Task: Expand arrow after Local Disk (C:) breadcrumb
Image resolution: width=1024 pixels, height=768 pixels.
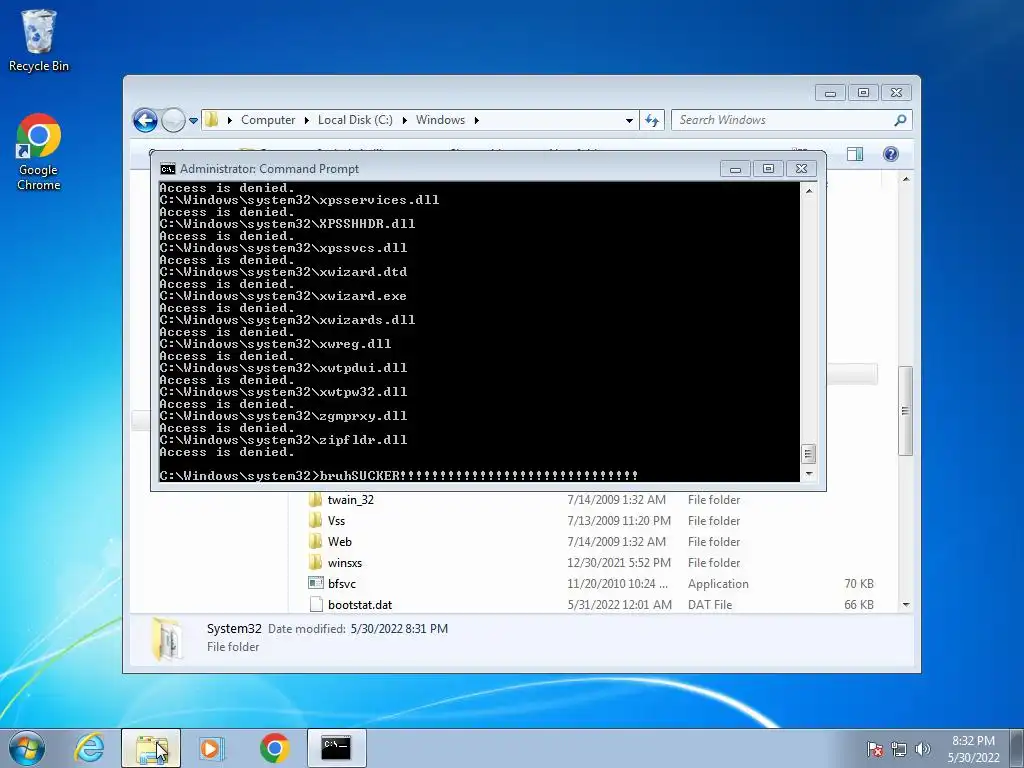Action: (404, 120)
